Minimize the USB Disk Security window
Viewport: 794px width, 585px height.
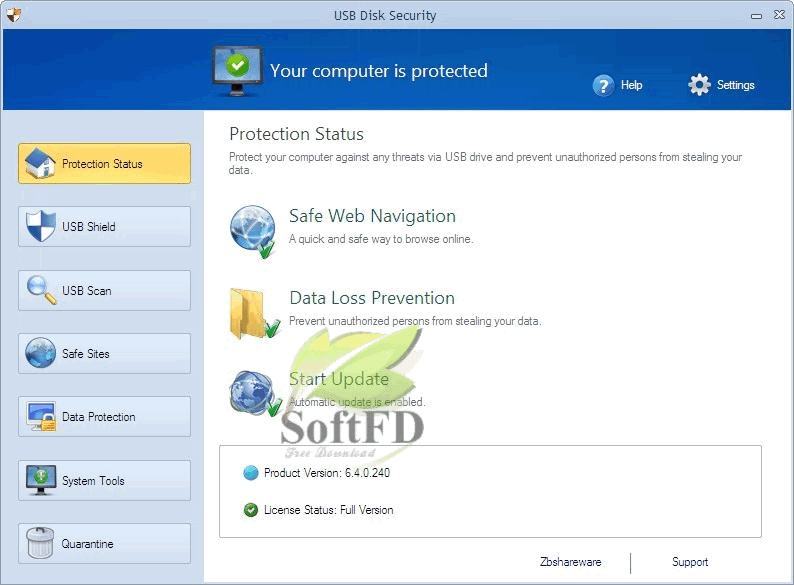(x=757, y=16)
